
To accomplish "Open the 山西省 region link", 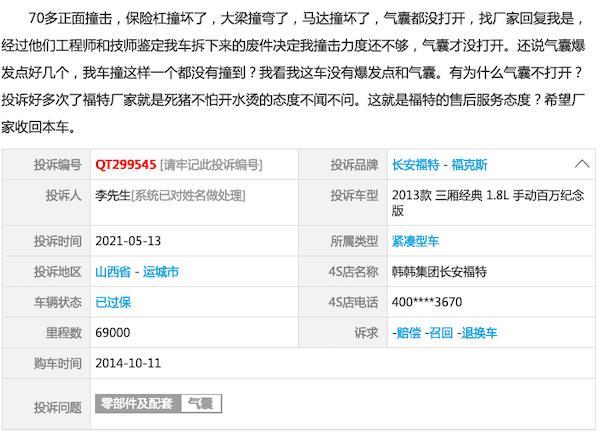I will [113, 272].
